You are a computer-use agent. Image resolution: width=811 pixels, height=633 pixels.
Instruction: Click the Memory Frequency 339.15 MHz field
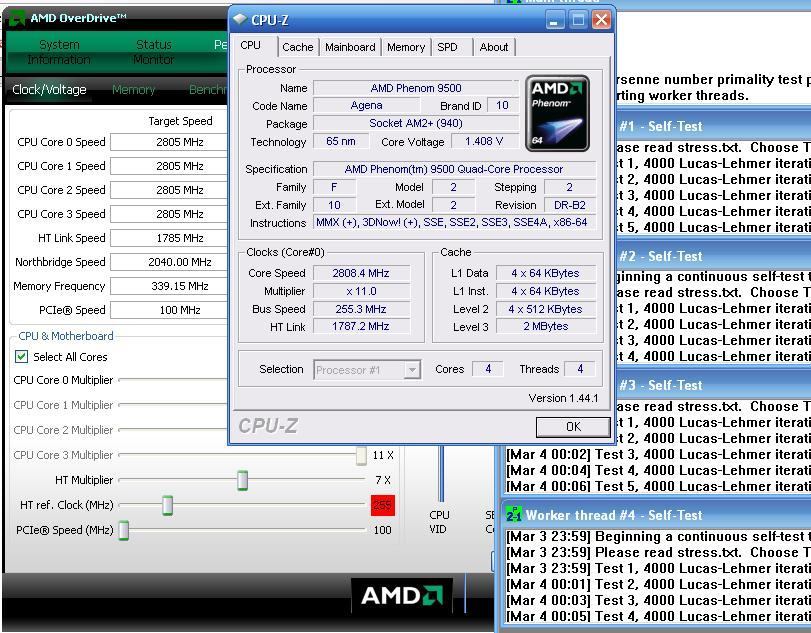[169, 286]
